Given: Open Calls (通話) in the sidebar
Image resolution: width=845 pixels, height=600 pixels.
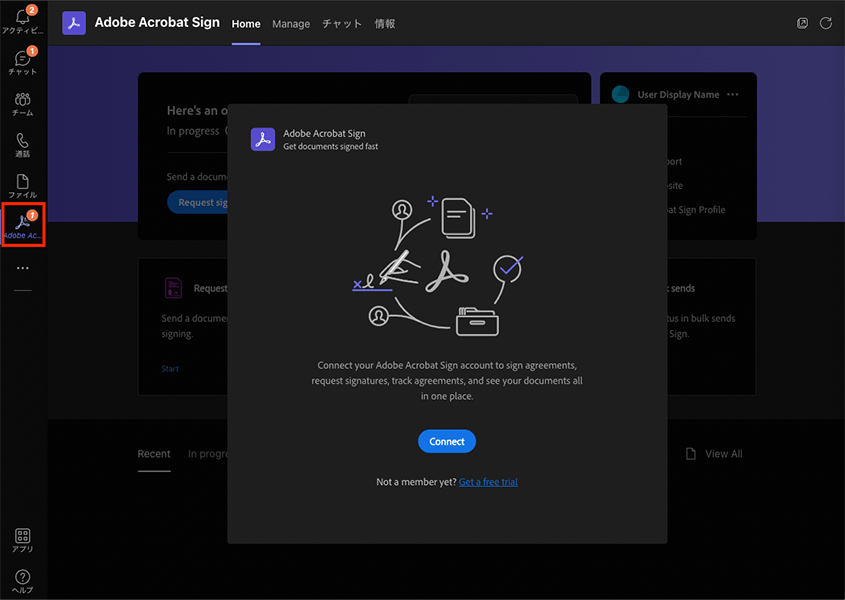Looking at the screenshot, I should (x=23, y=145).
